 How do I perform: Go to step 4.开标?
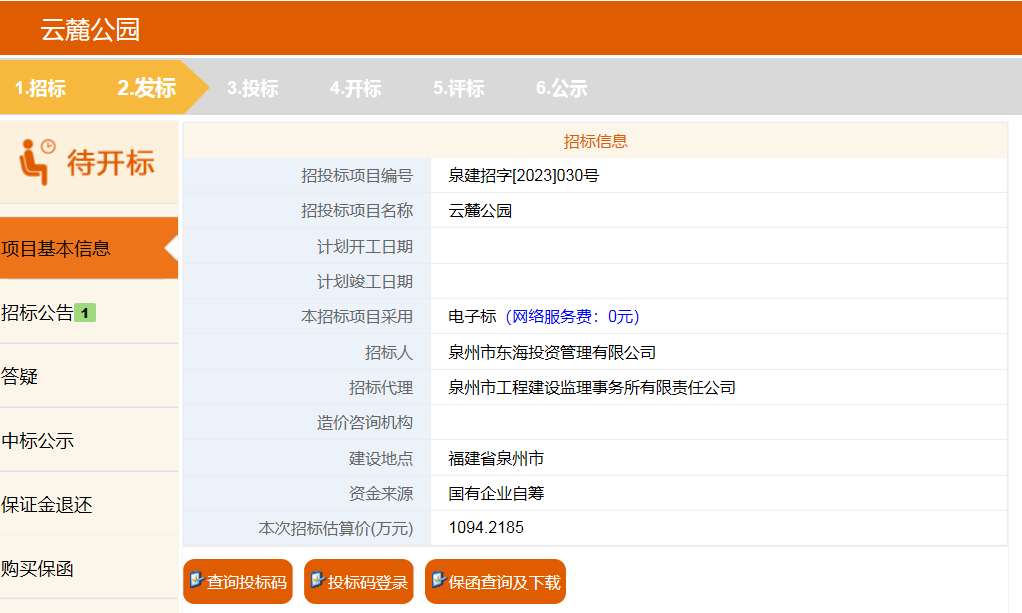point(355,88)
